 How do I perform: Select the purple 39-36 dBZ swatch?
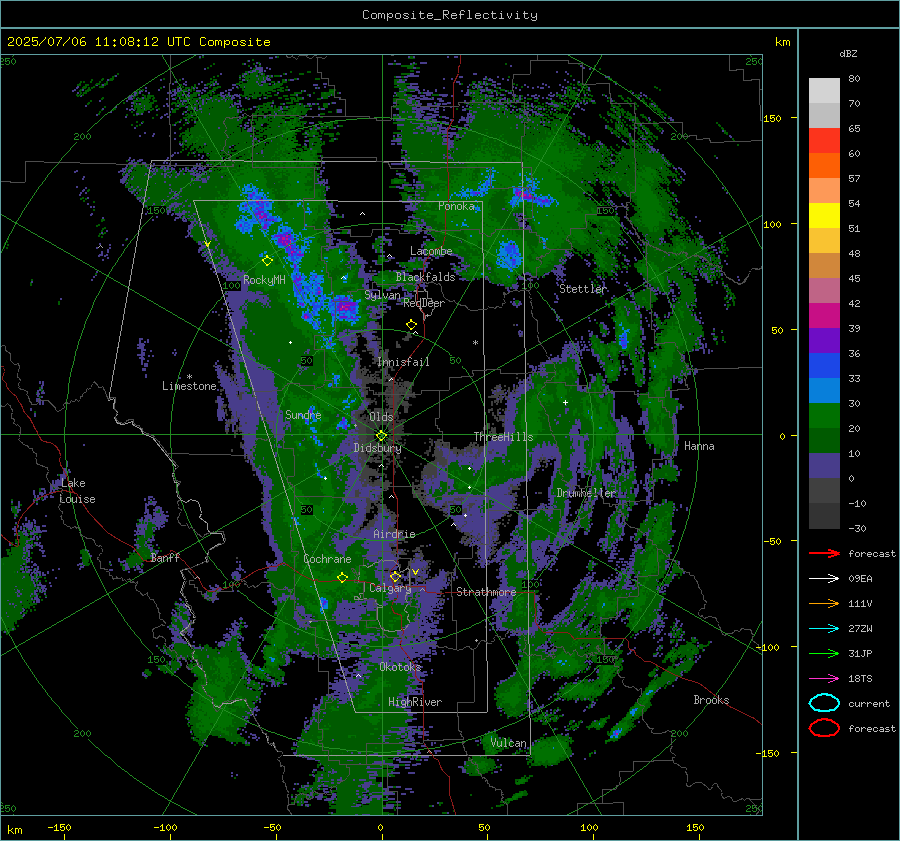(824, 340)
